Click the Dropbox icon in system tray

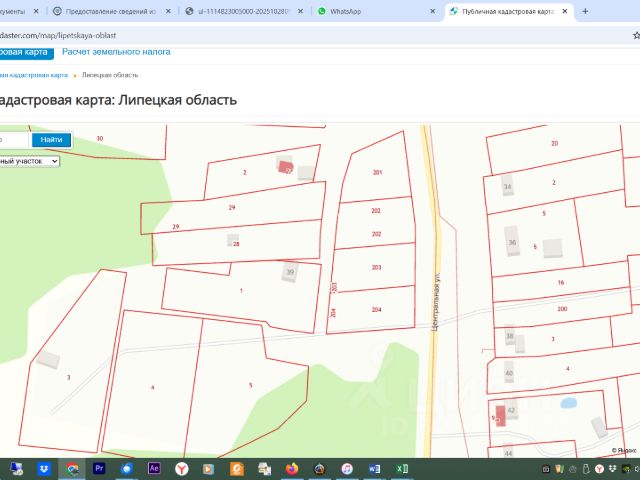coord(612,469)
